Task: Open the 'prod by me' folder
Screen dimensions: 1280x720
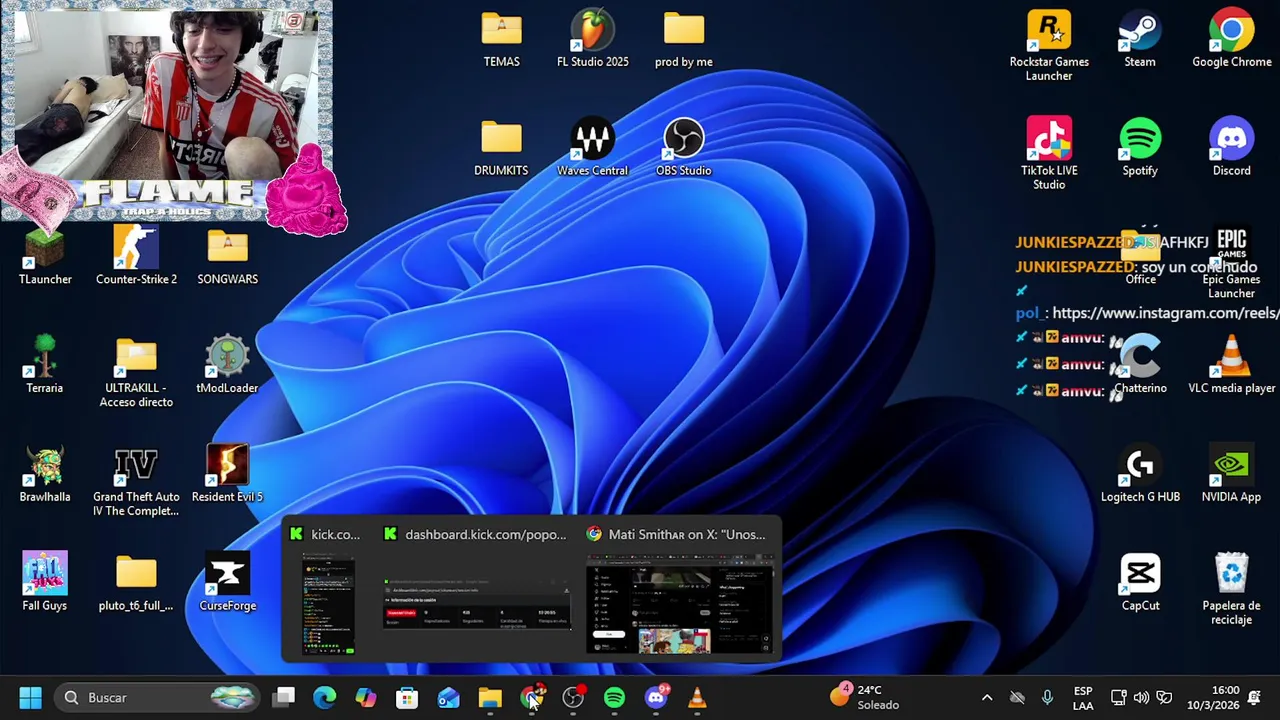Action: (x=683, y=40)
